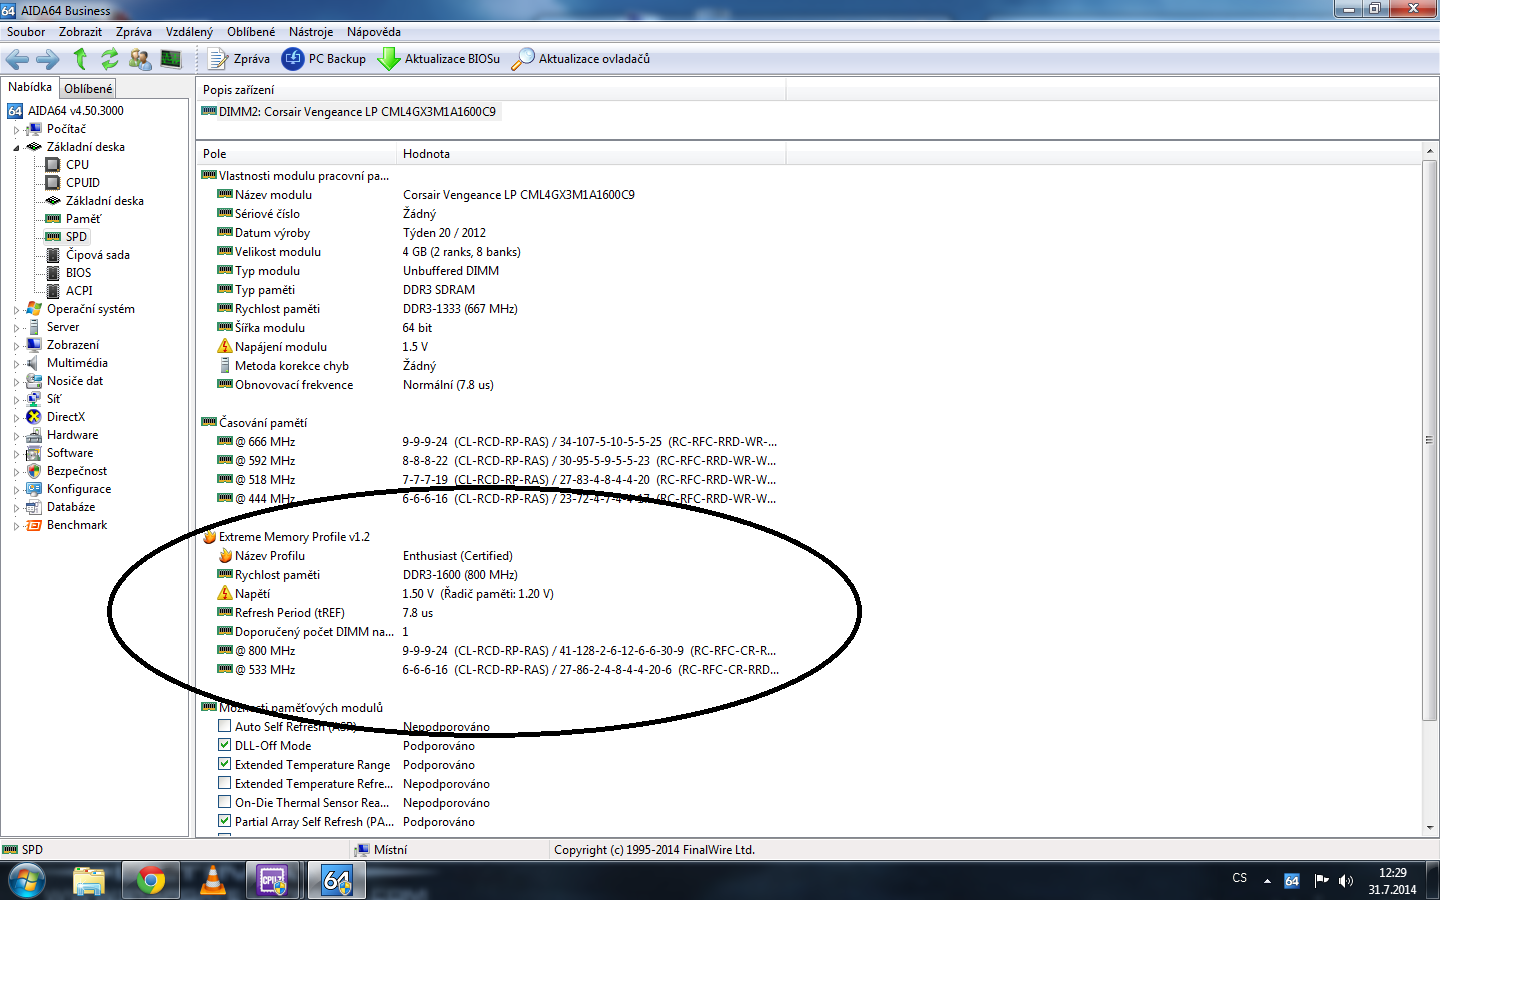The height and width of the screenshot is (1006, 1524).
Task: Open the Paměť memory icon in tree
Action: (53, 219)
